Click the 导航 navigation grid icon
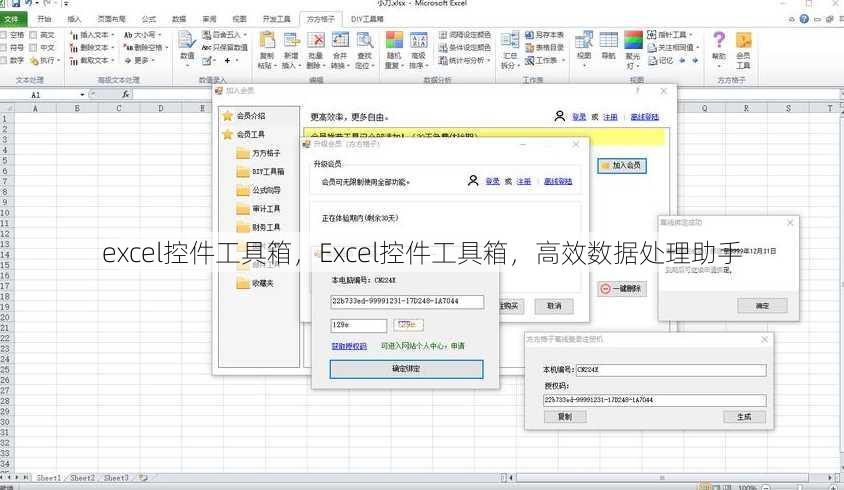 609,40
